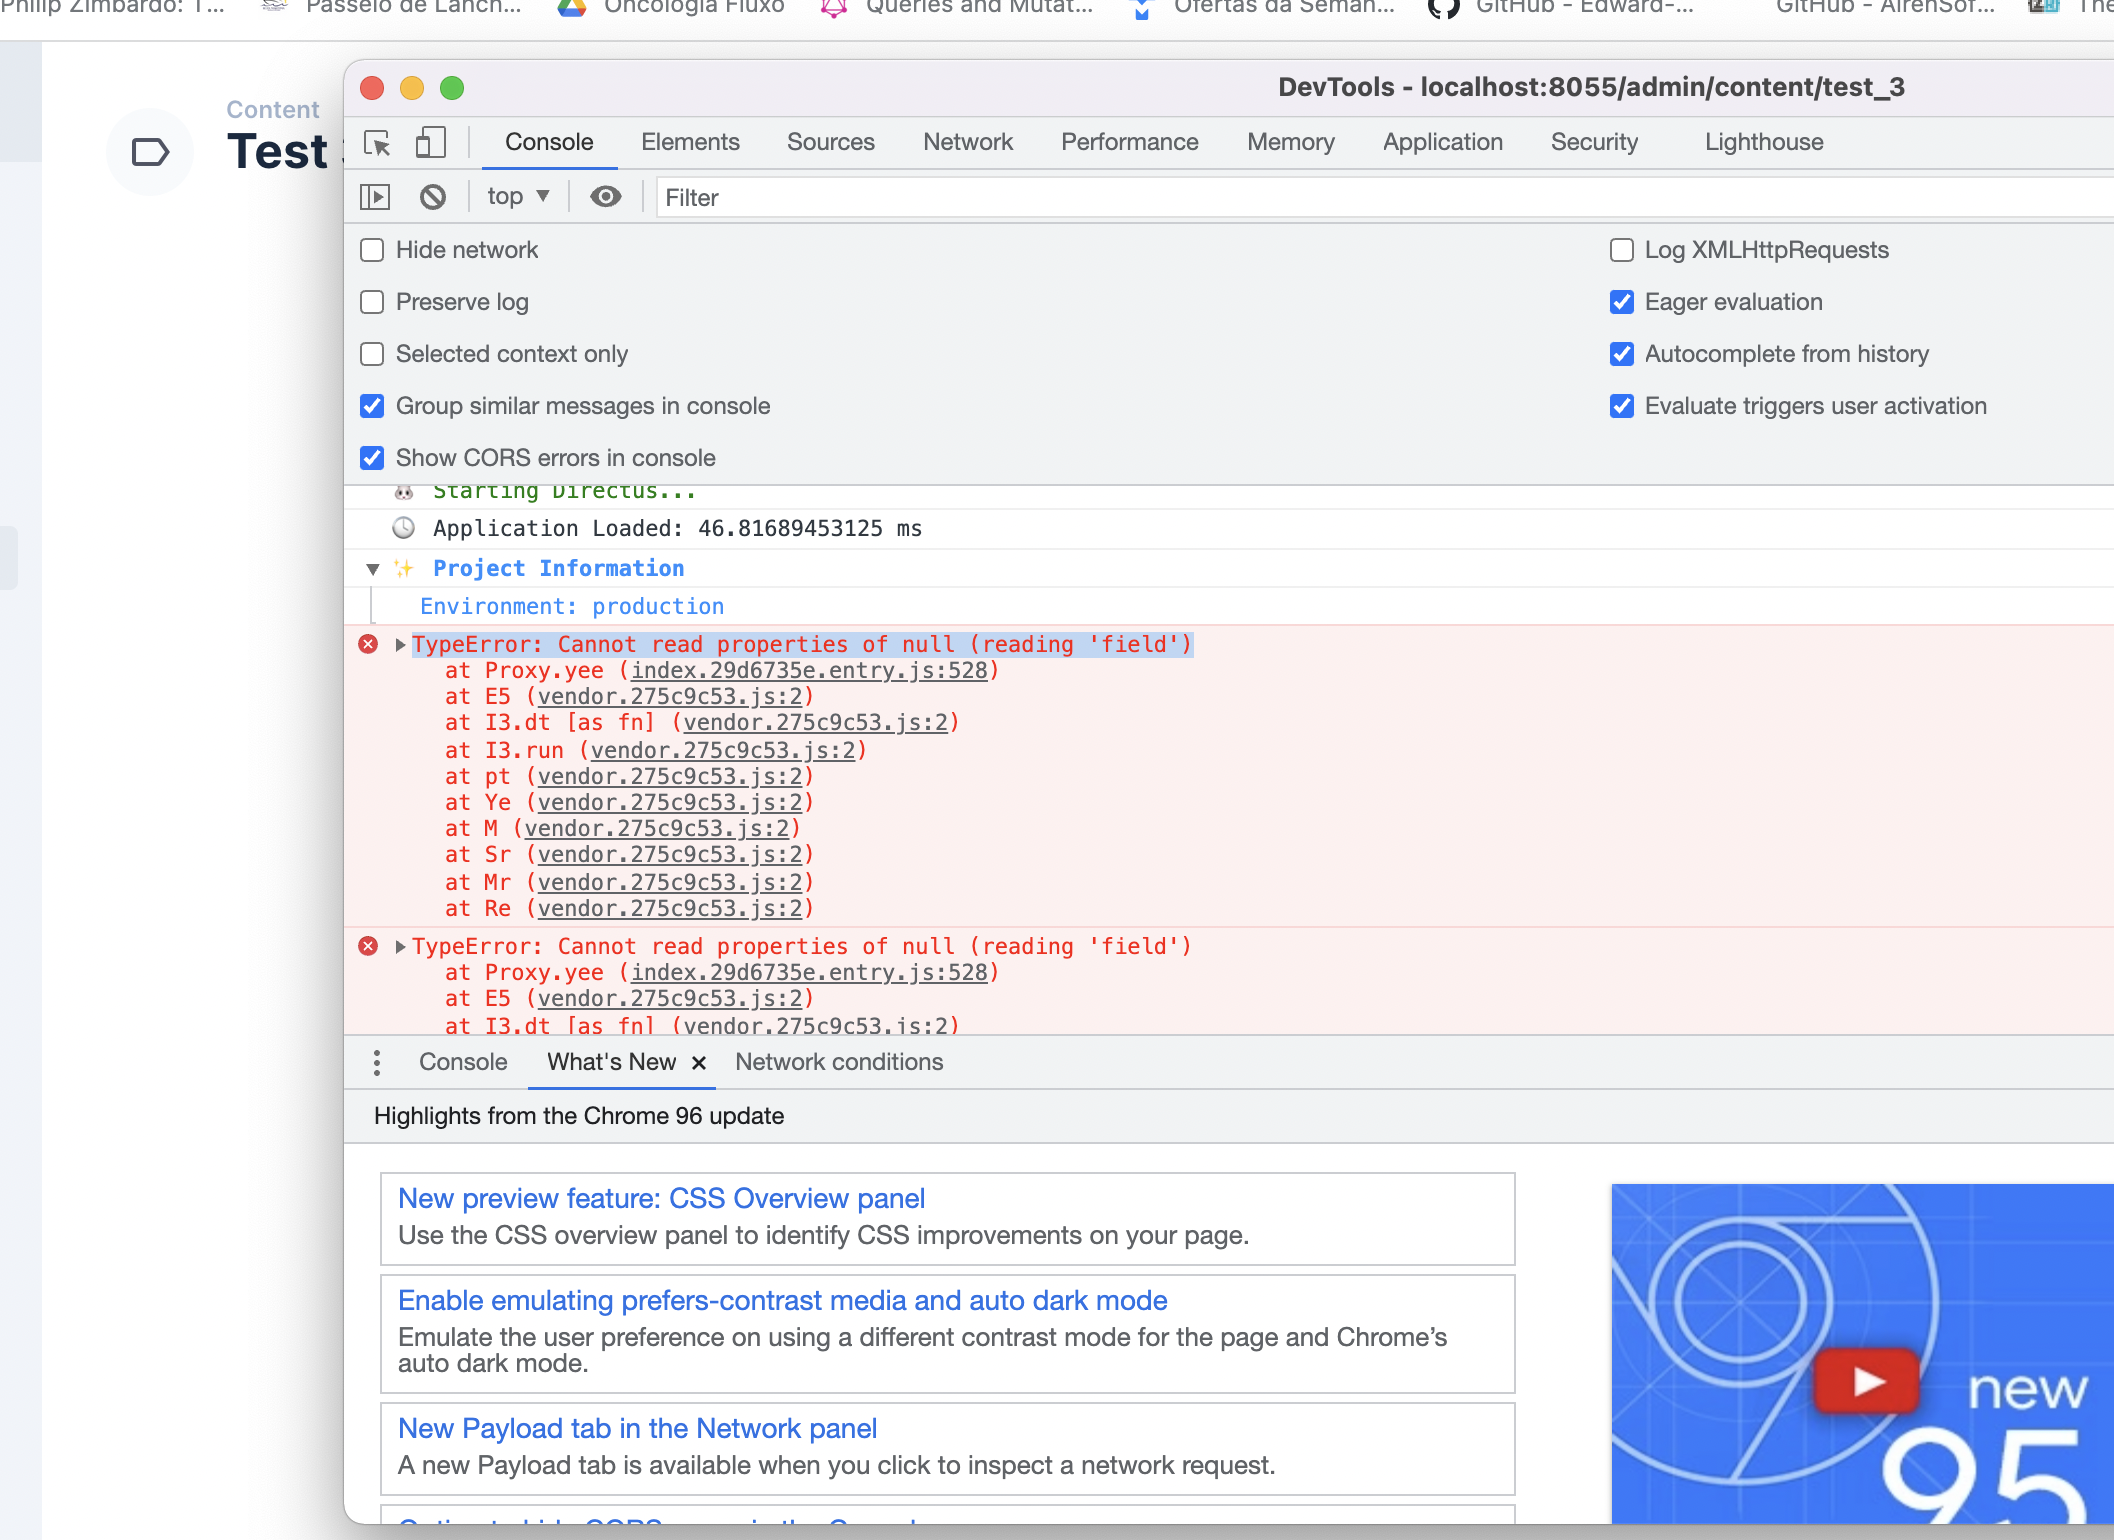Image resolution: width=2114 pixels, height=1540 pixels.
Task: Switch to the drawer Console tab
Action: 463,1062
